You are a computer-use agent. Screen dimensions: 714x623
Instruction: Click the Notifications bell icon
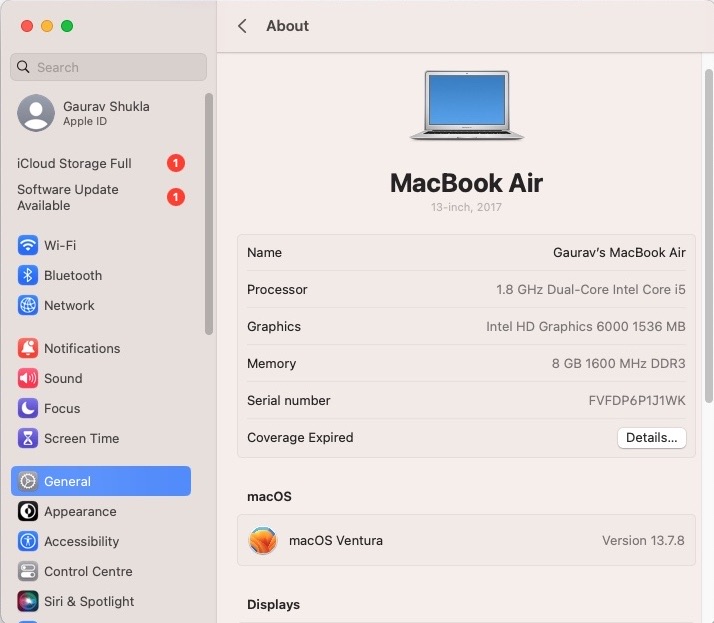point(28,348)
